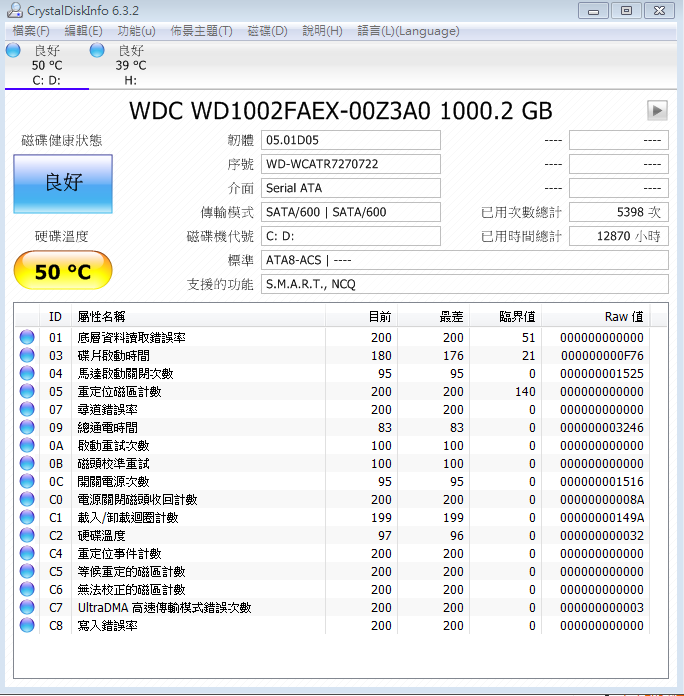Click raw value 000000000F76
The width and height of the screenshot is (684, 696).
pyautogui.click(x=602, y=356)
